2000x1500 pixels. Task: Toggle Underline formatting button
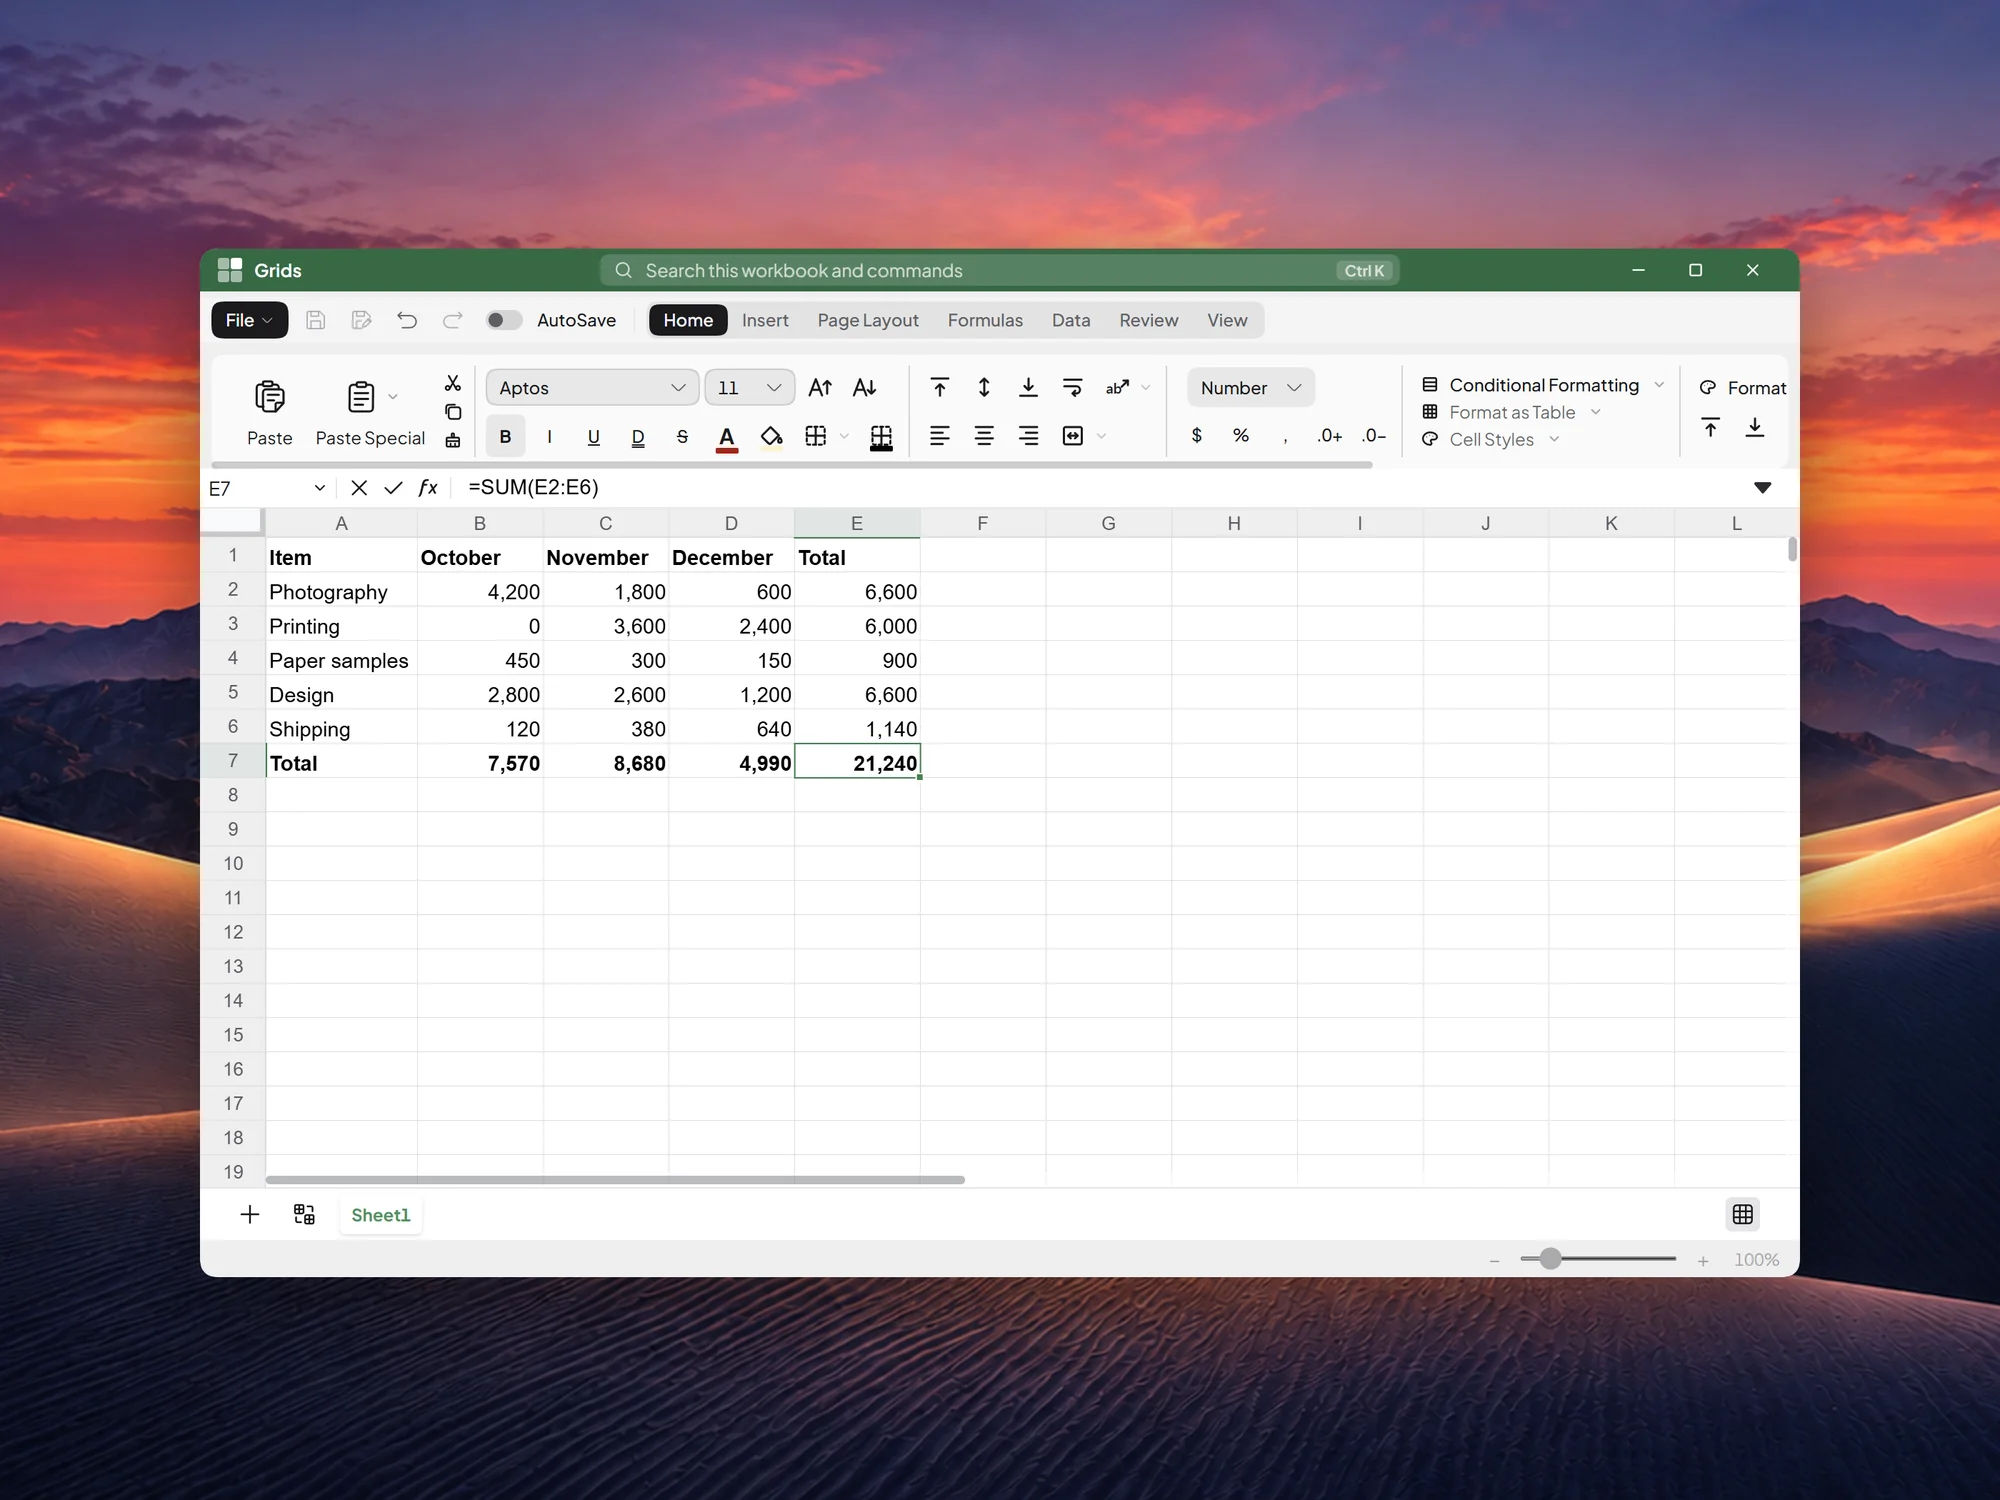594,437
